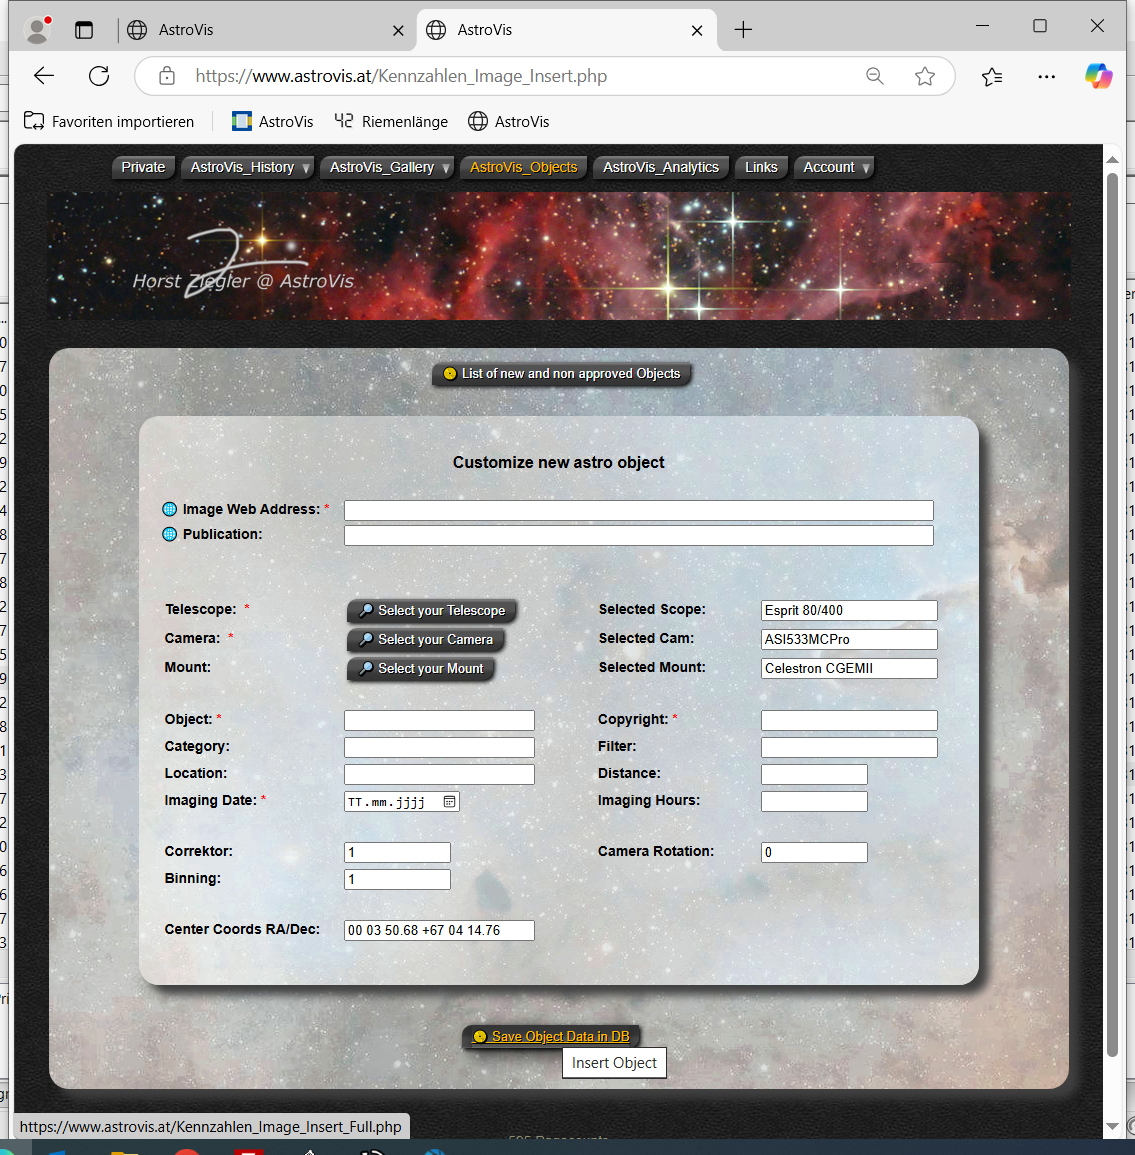
Task: Click the Image Web Address globe icon
Action: [169, 509]
